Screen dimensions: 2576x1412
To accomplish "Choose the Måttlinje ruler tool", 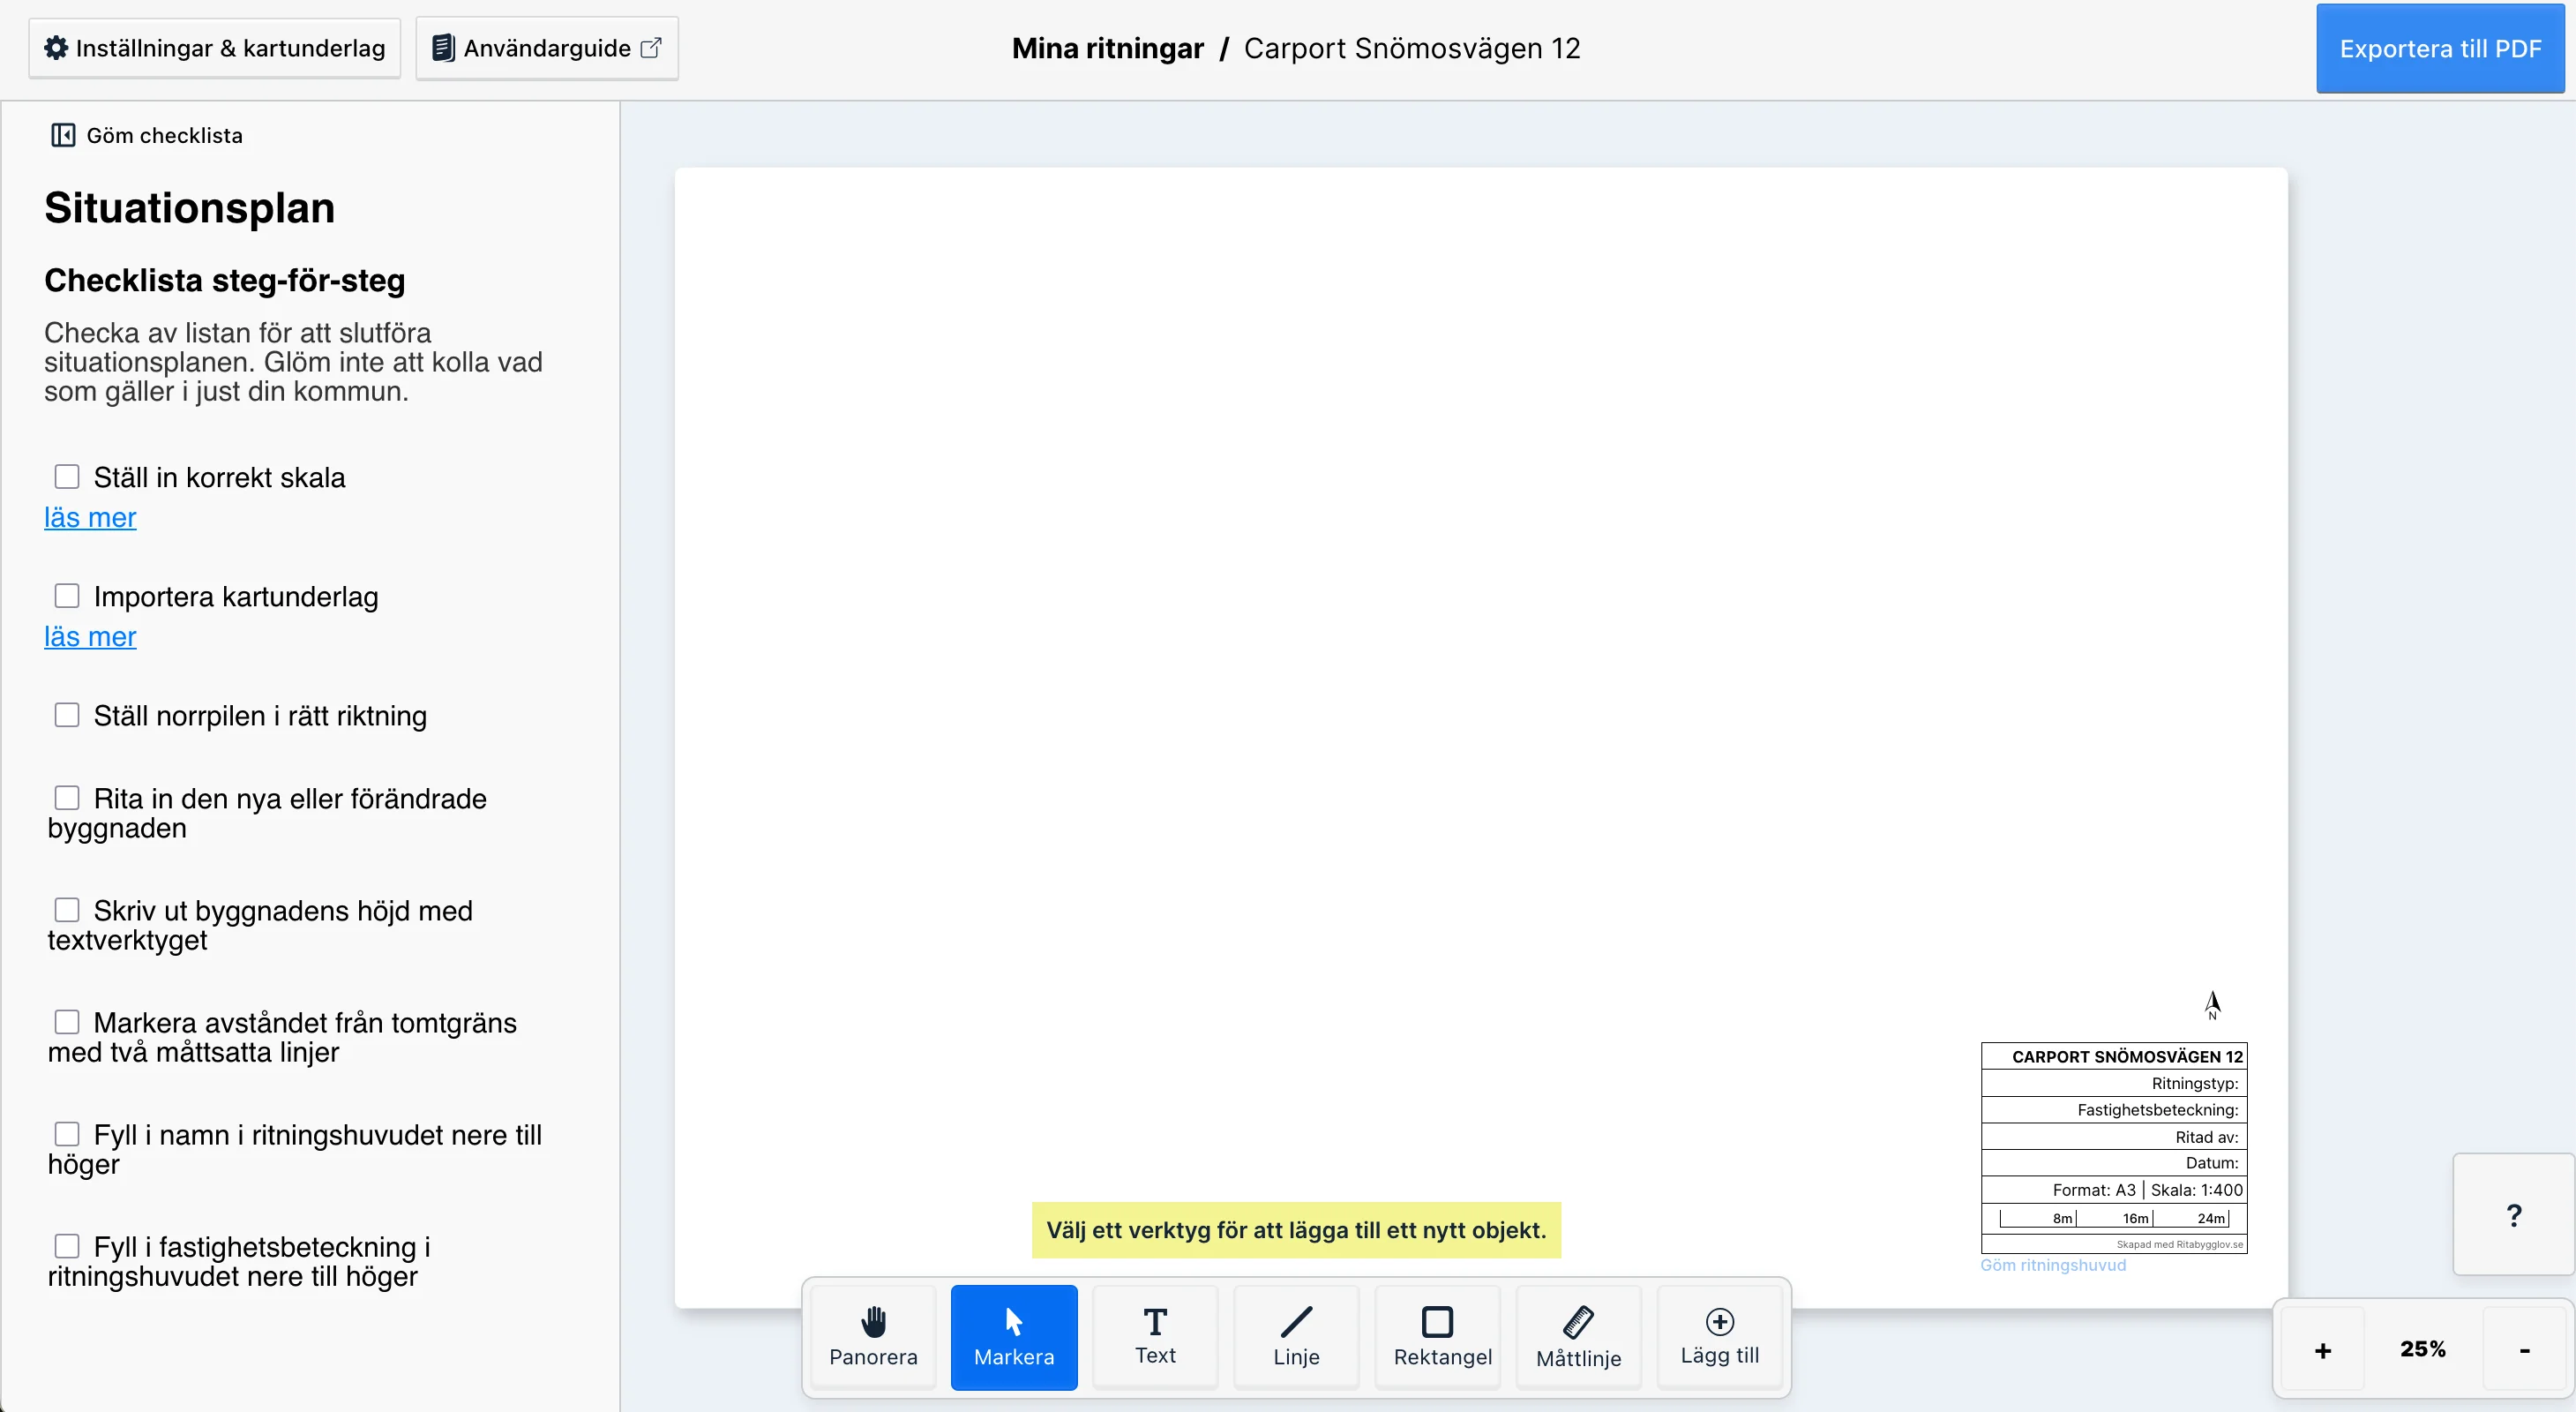I will pyautogui.click(x=1578, y=1337).
